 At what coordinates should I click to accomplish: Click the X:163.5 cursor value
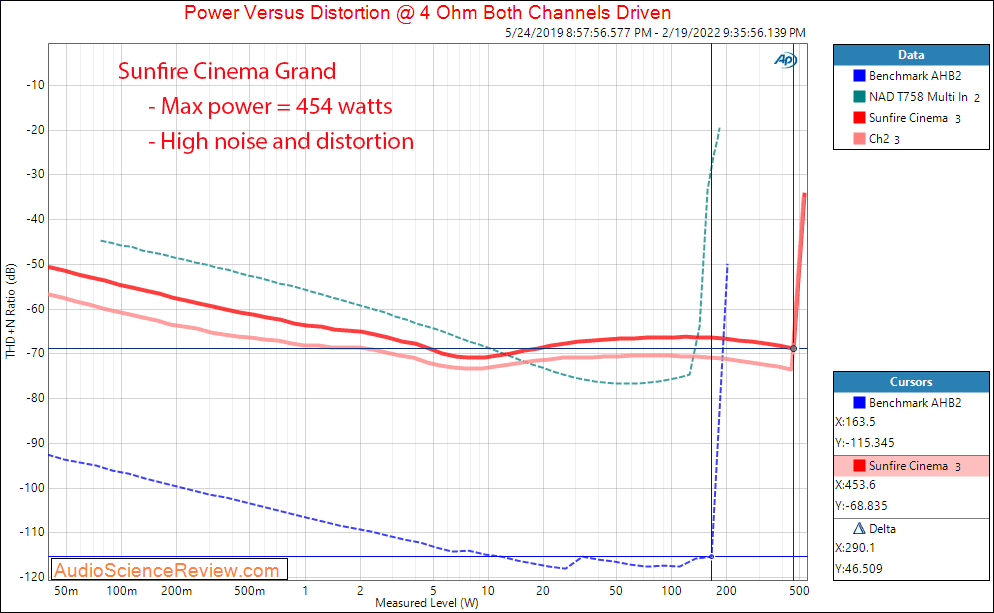click(855, 422)
